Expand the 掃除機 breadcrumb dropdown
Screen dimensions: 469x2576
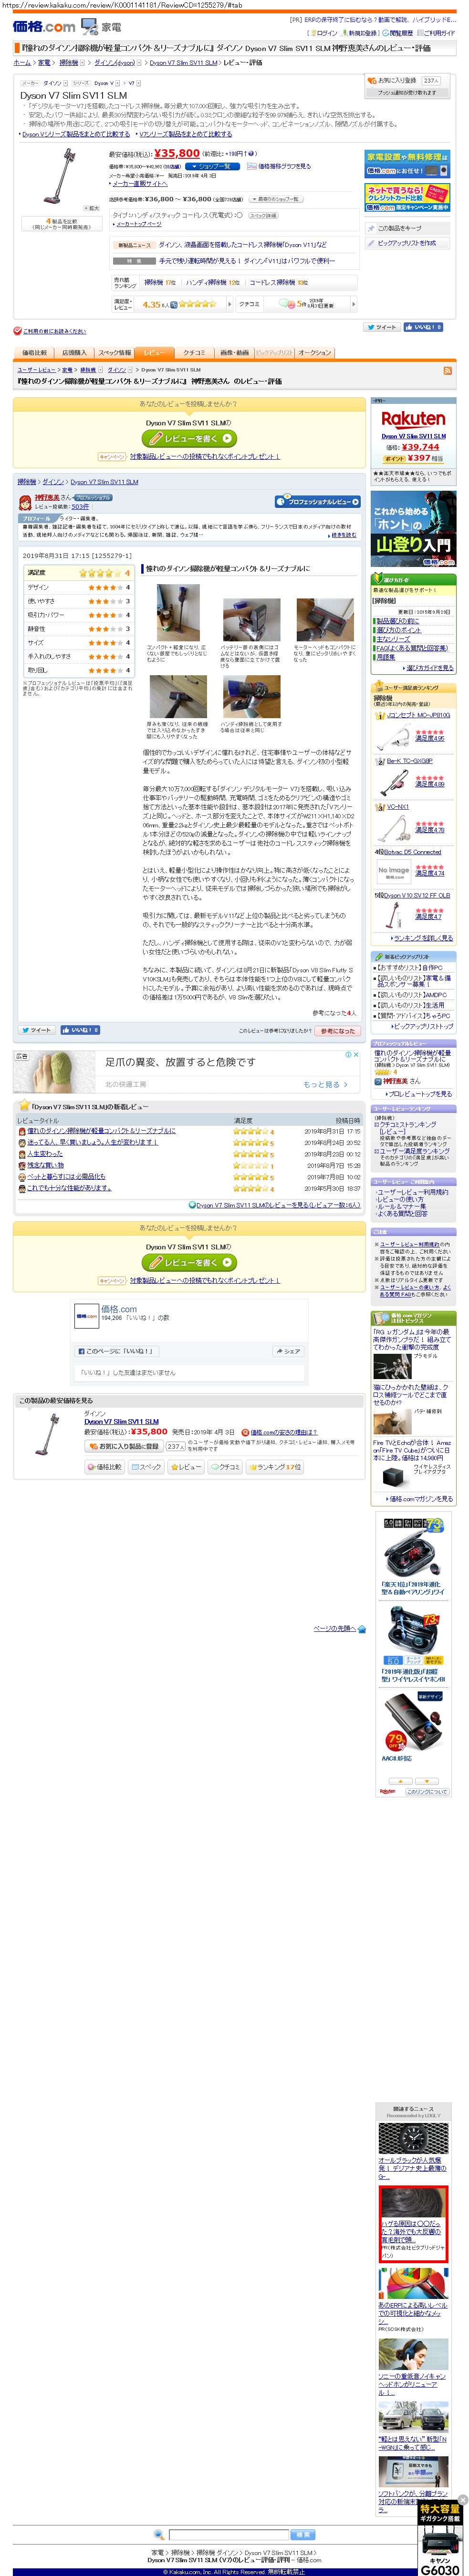point(83,62)
